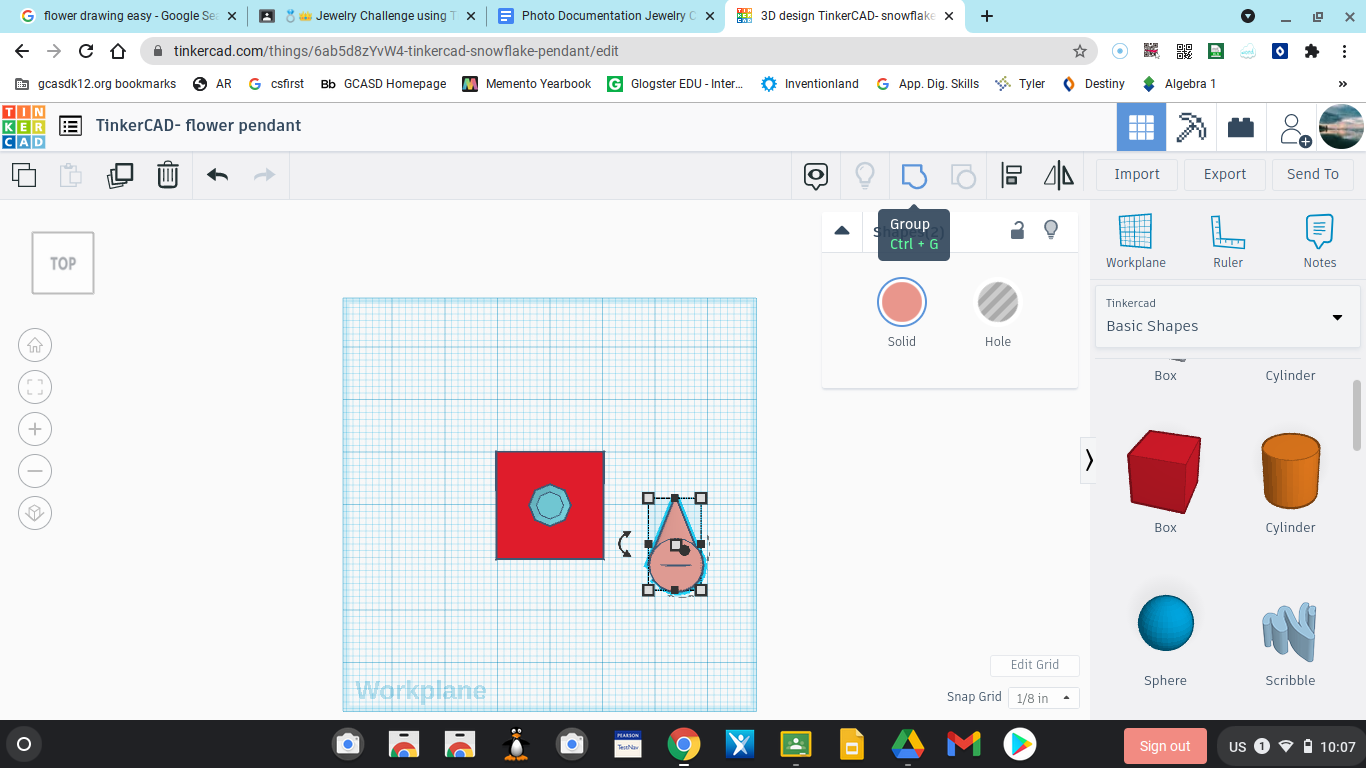The width and height of the screenshot is (1366, 768).
Task: Bookmark this page with the star
Action: [1080, 51]
